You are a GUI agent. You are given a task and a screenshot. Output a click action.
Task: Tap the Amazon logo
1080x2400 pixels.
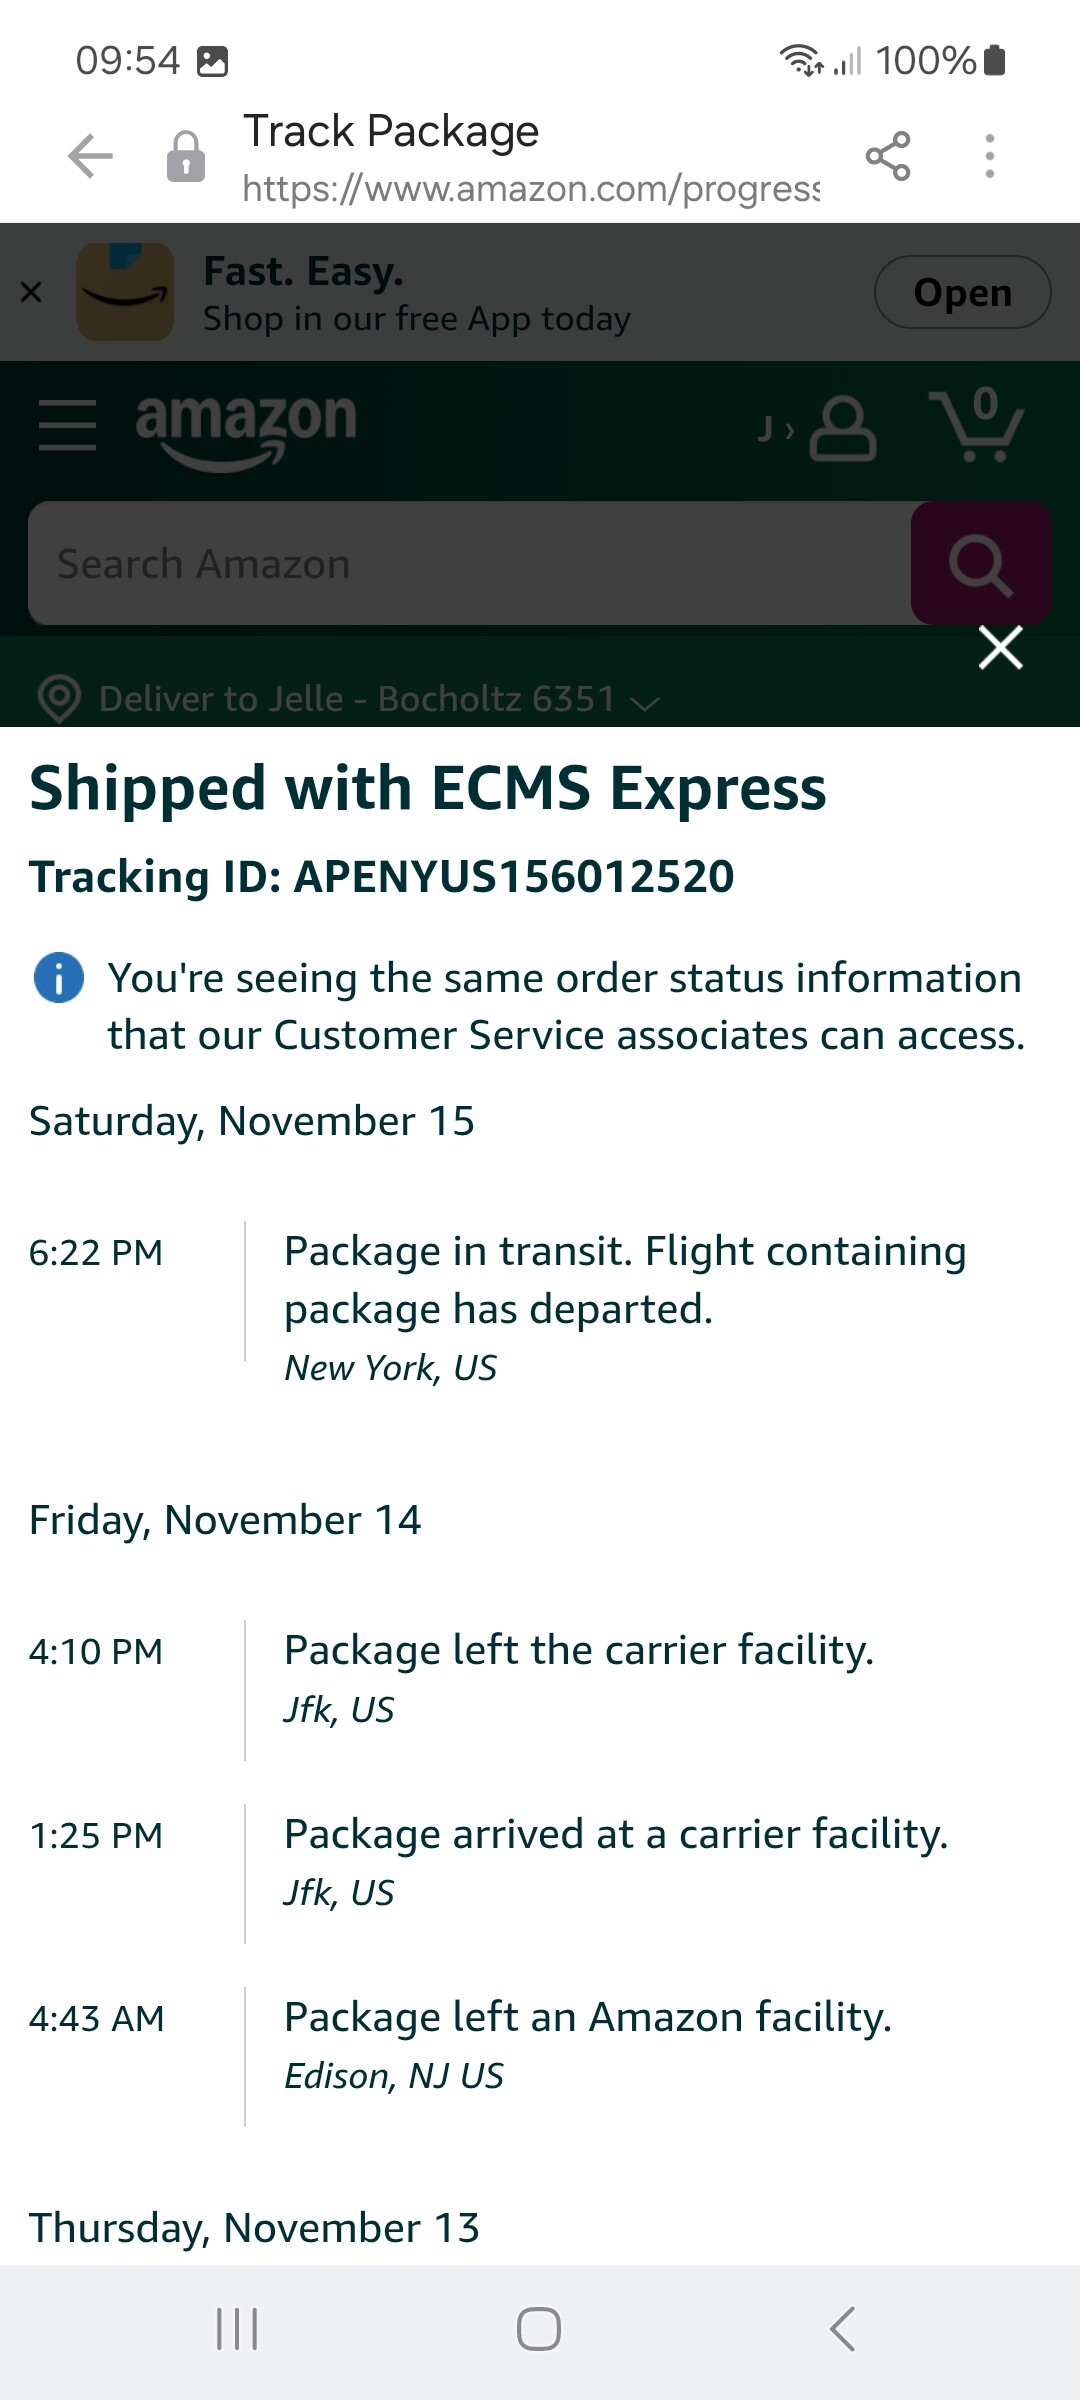point(246,427)
